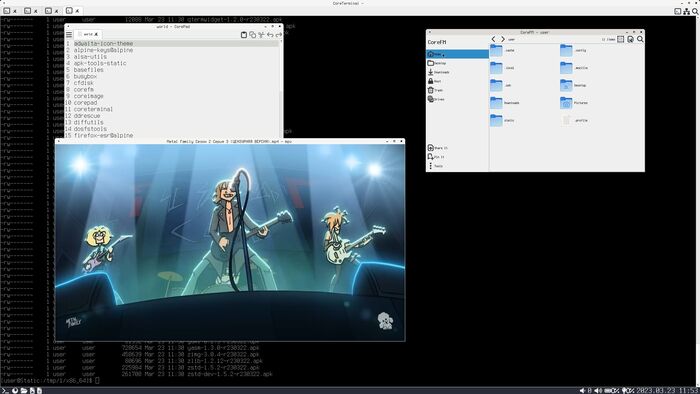Click the Cut scissors icon in CorePad
Viewport: 700px width, 394px height.
point(261,34)
